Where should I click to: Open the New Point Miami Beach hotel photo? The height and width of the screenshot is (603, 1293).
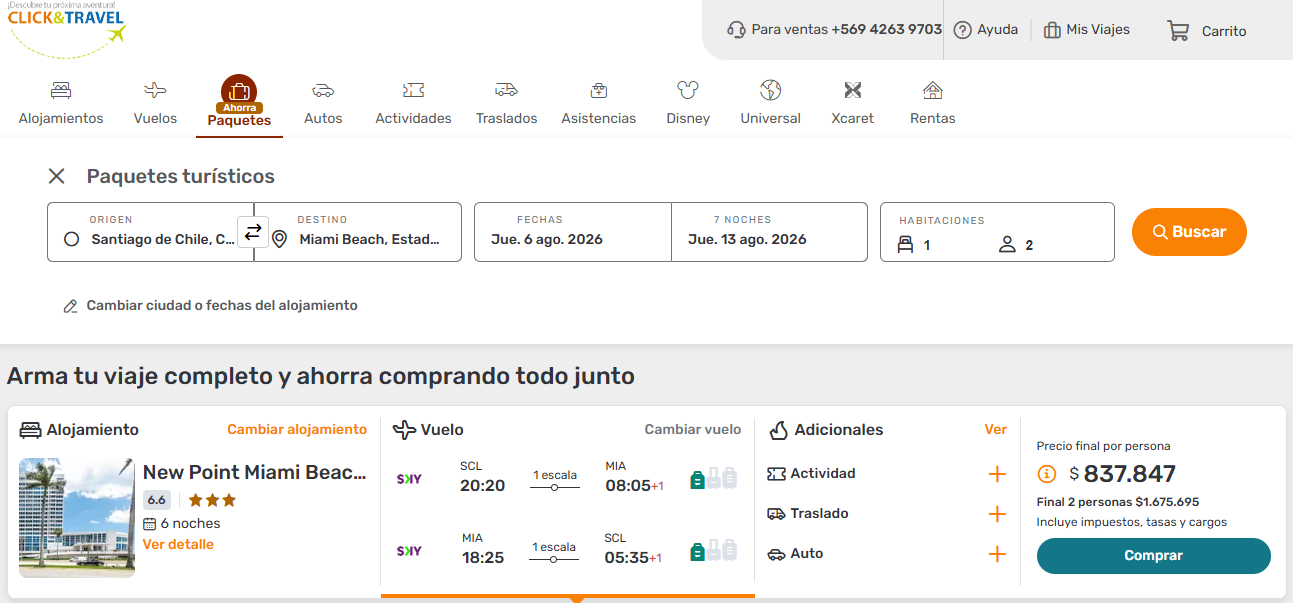(76, 518)
